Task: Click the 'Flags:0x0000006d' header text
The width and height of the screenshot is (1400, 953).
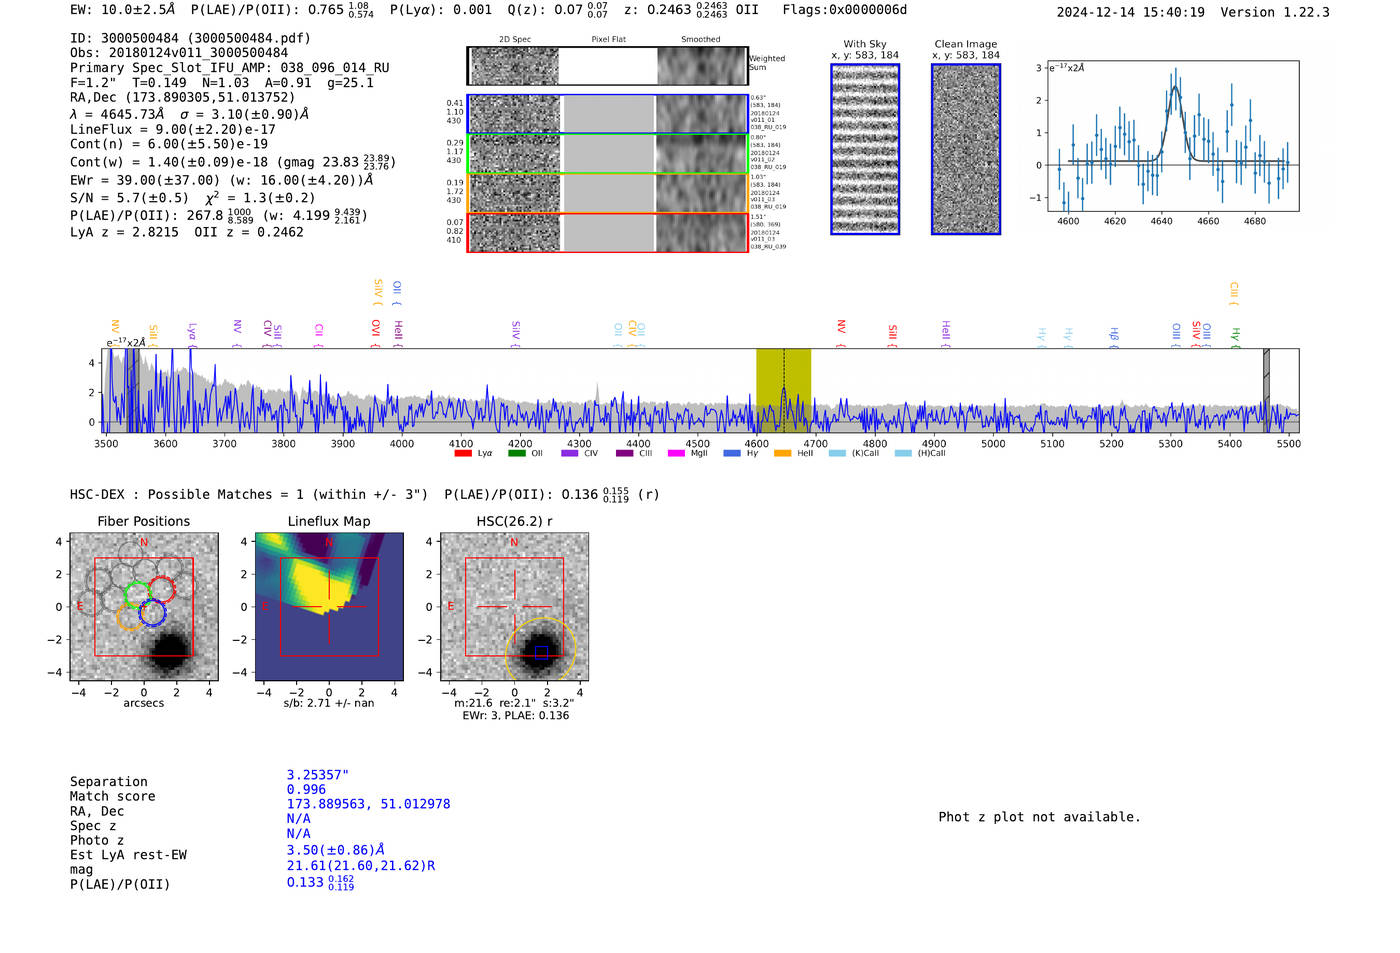Action: [x=844, y=10]
